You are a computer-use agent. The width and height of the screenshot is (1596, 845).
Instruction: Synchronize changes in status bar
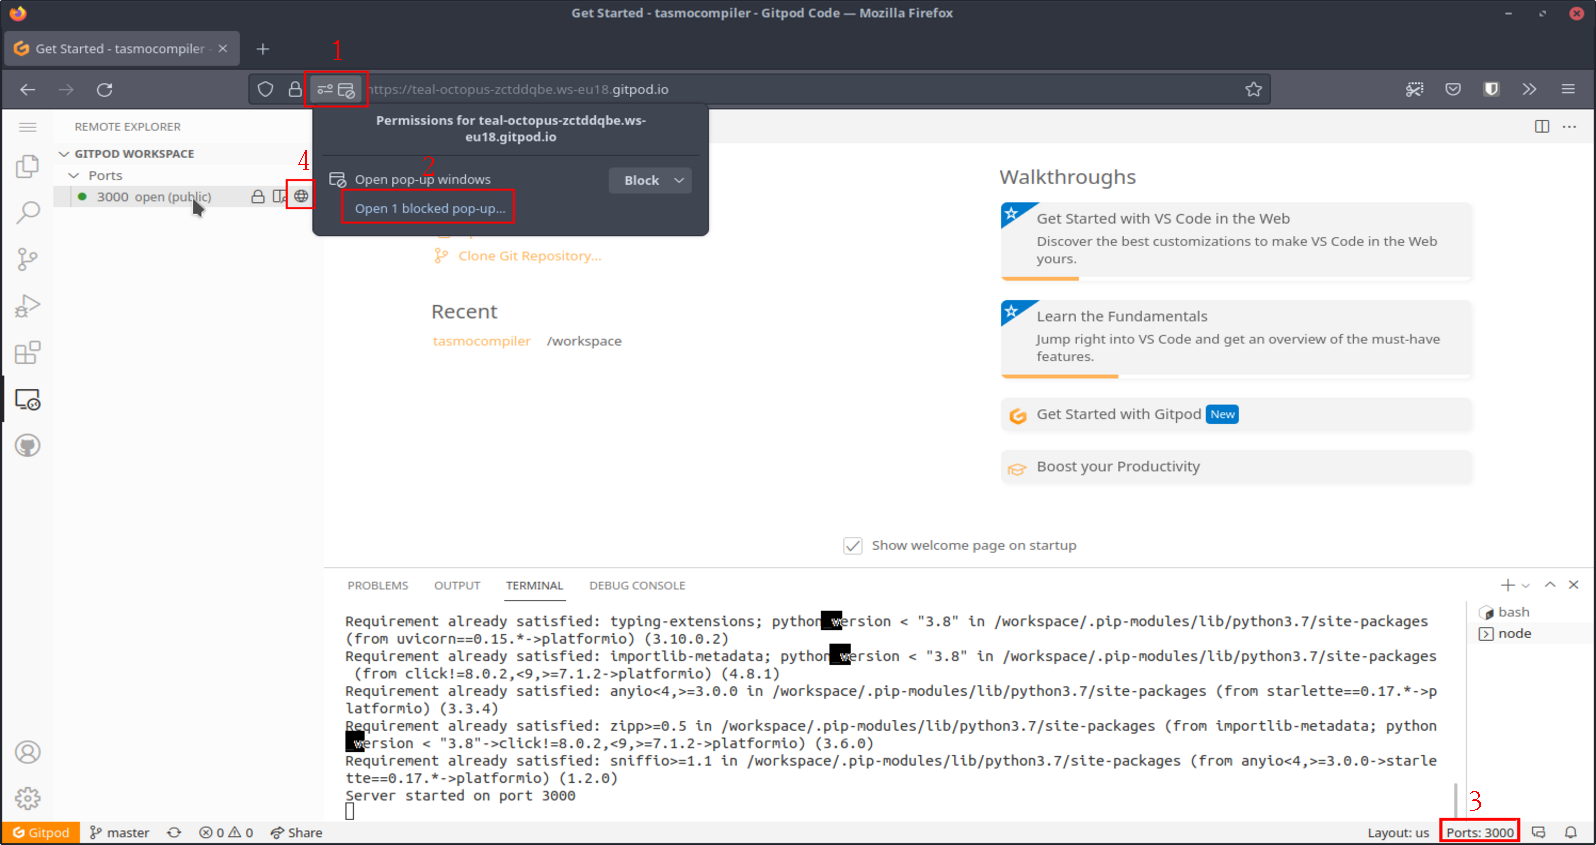[x=174, y=832]
